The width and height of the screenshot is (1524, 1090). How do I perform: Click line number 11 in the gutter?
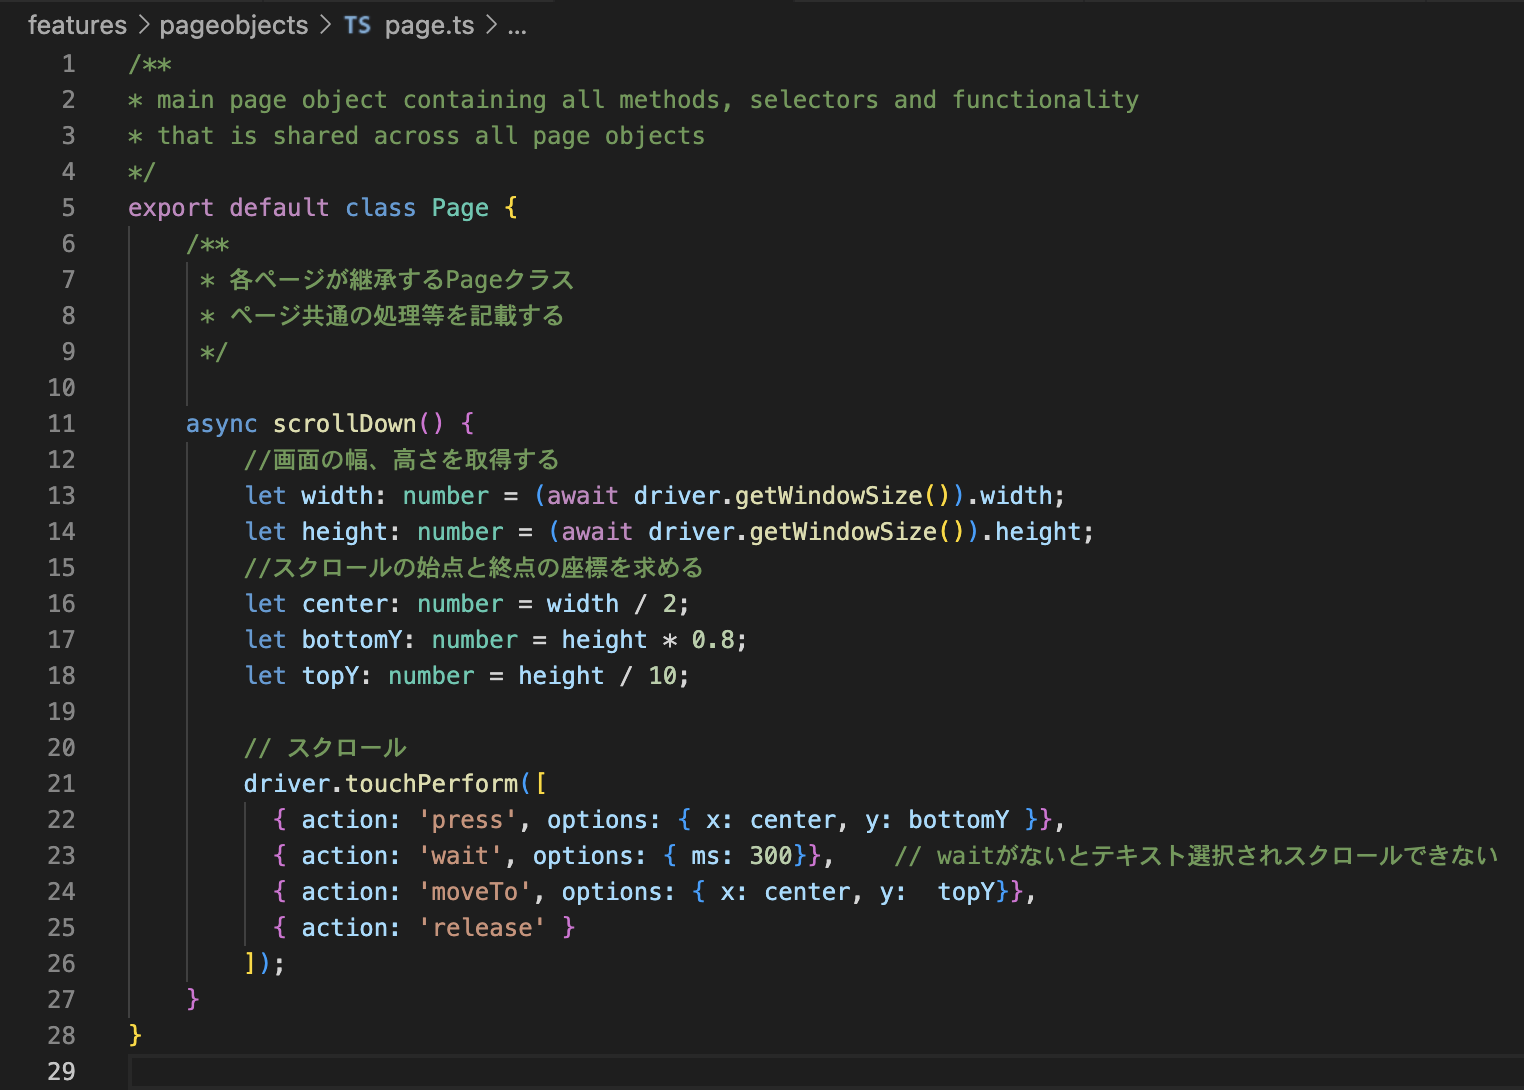click(61, 424)
